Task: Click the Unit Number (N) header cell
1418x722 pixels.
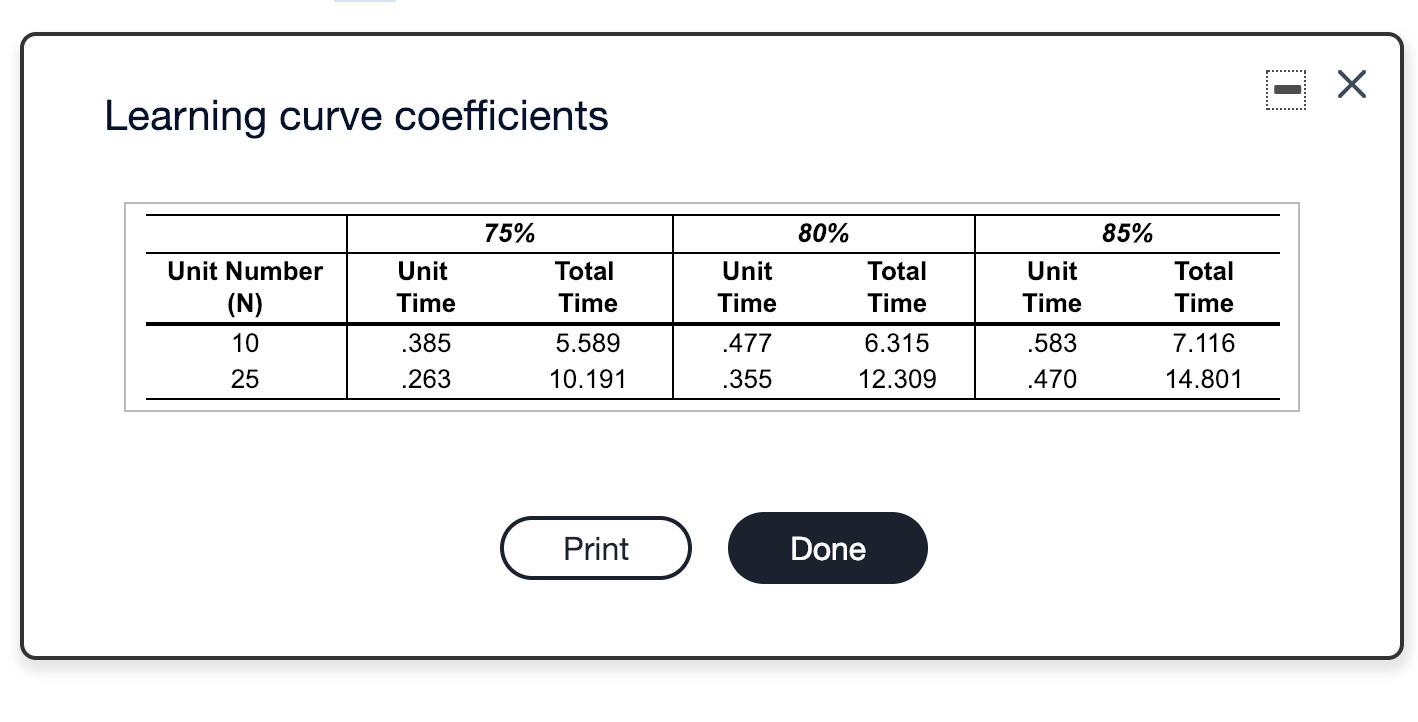Action: (245, 287)
